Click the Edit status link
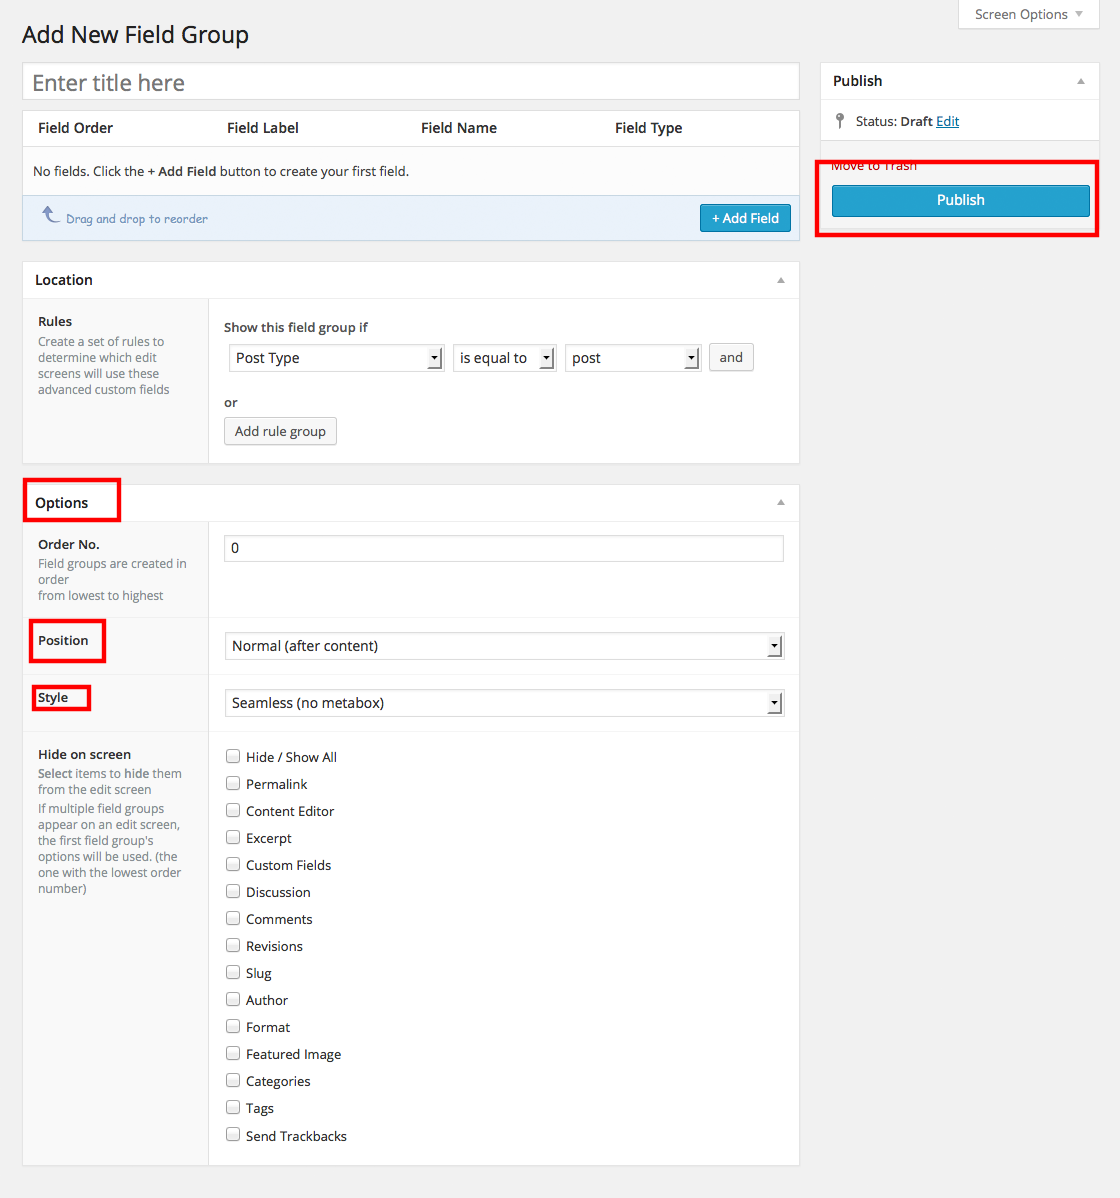The width and height of the screenshot is (1120, 1198). click(947, 121)
